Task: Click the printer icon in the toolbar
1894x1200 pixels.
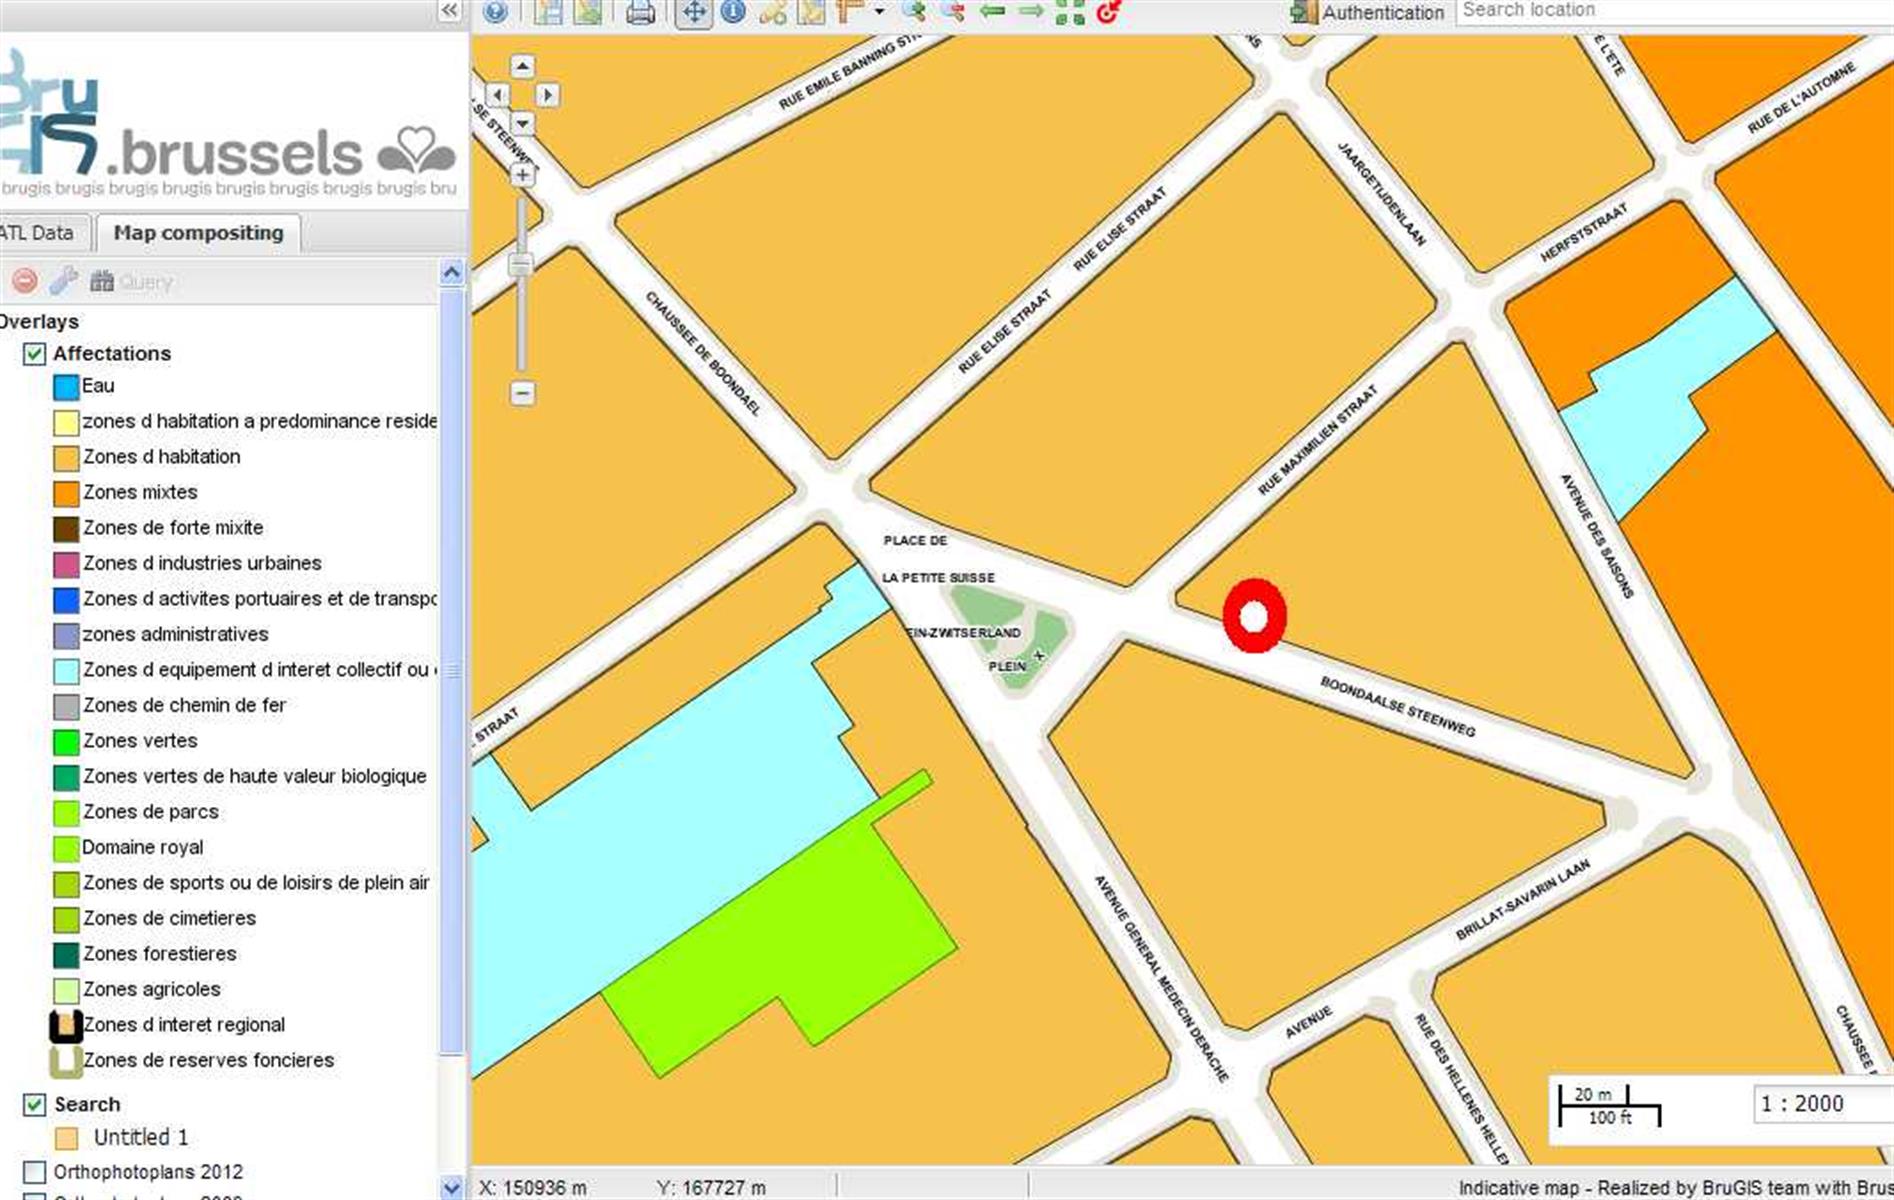Action: click(x=640, y=12)
